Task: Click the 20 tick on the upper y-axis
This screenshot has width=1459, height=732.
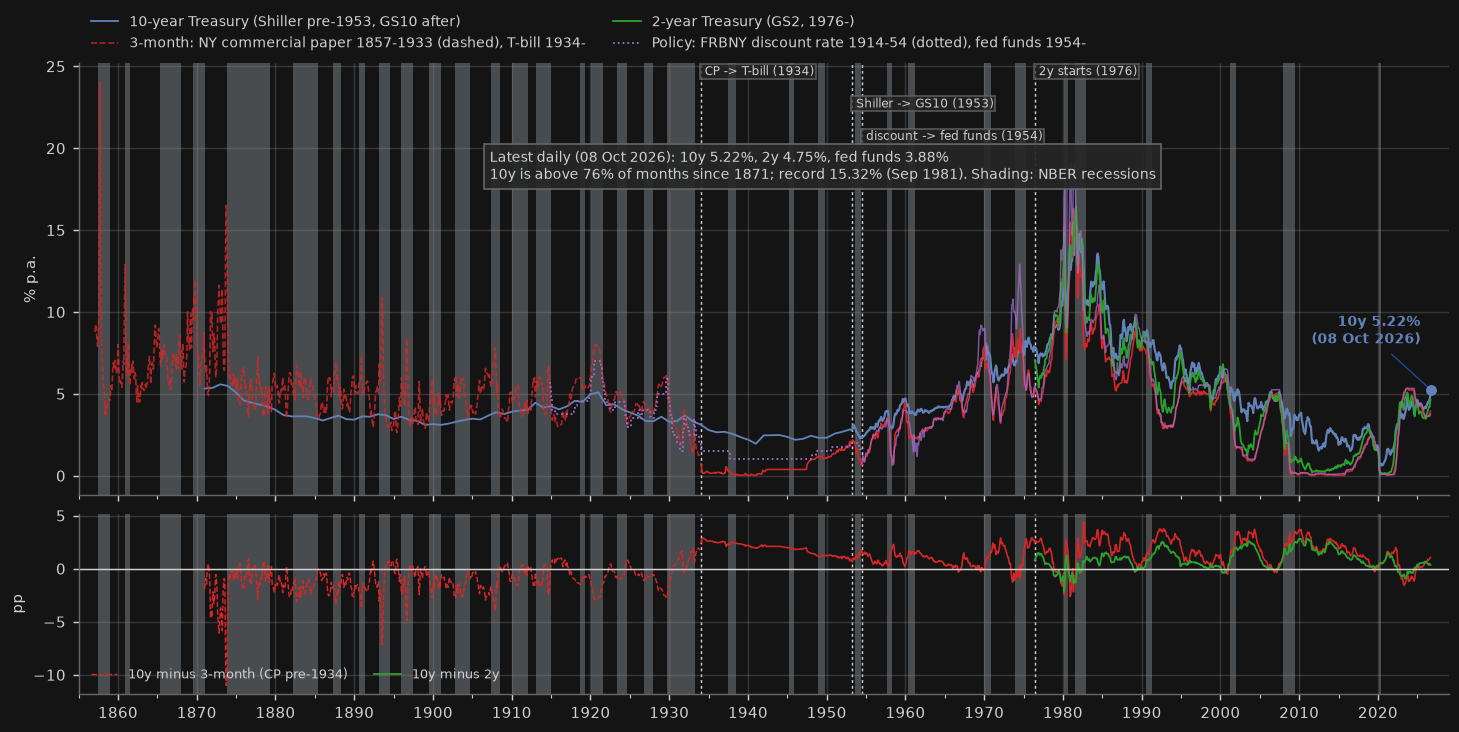Action: (x=57, y=149)
